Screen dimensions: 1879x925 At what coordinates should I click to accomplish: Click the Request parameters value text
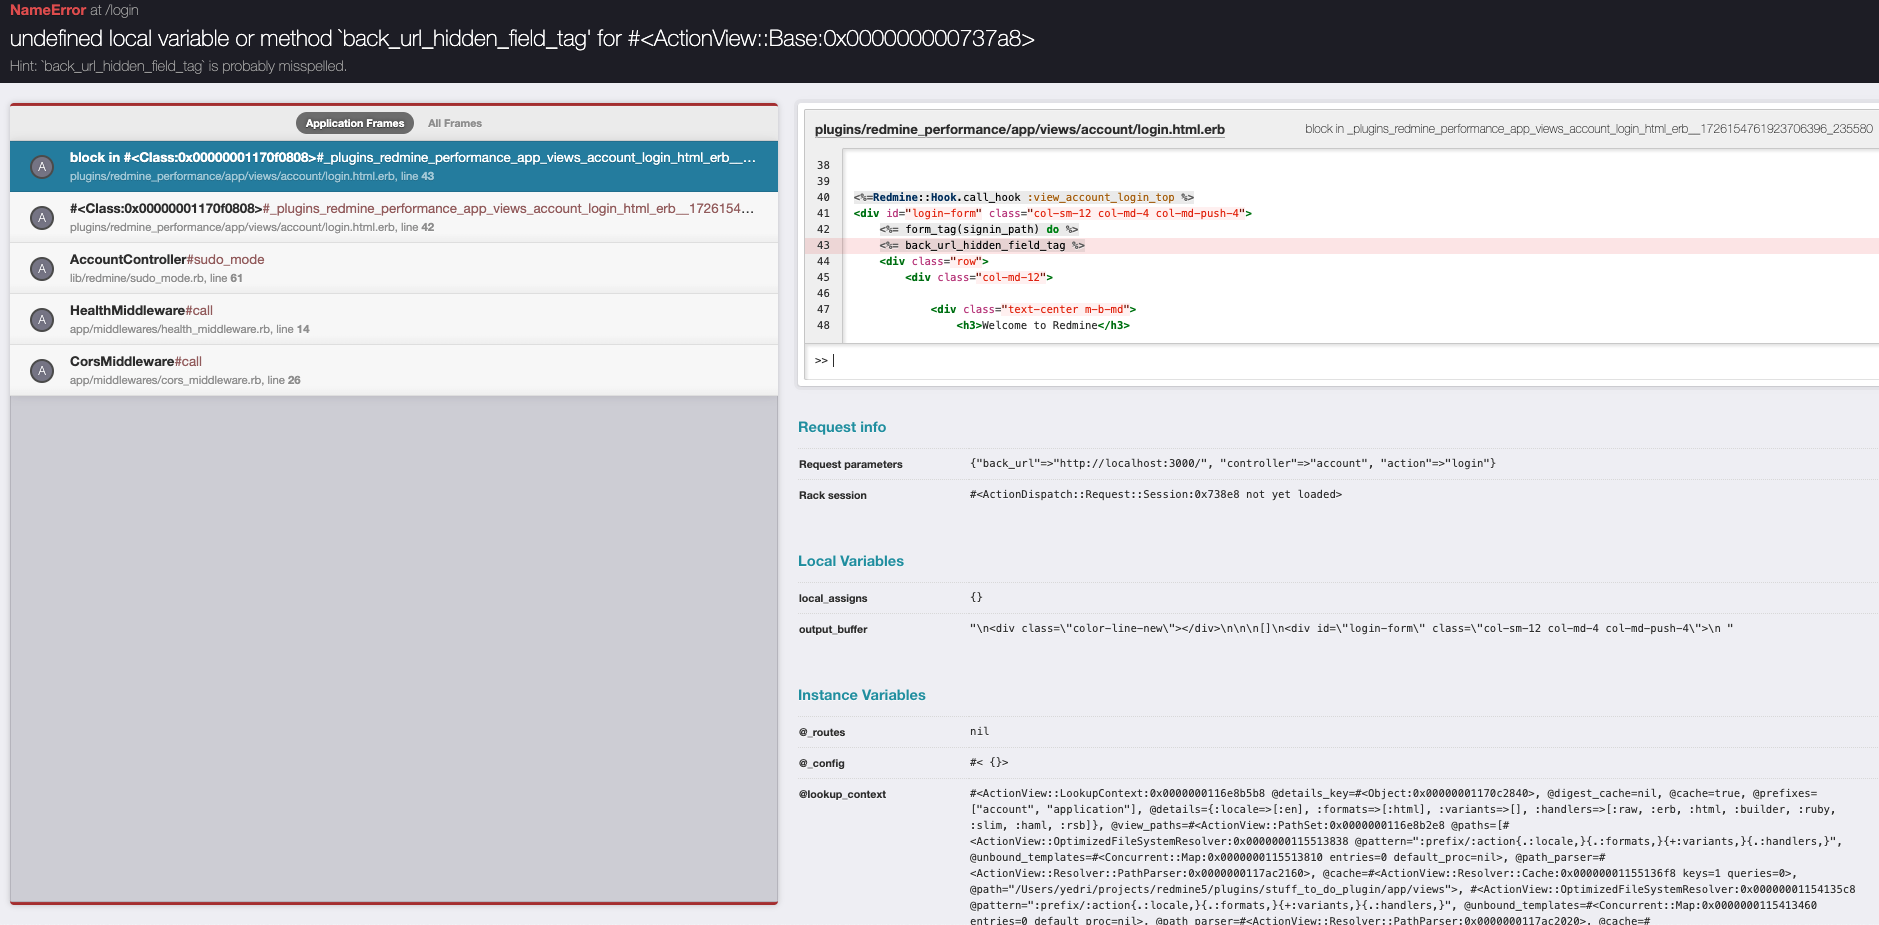(x=1233, y=463)
